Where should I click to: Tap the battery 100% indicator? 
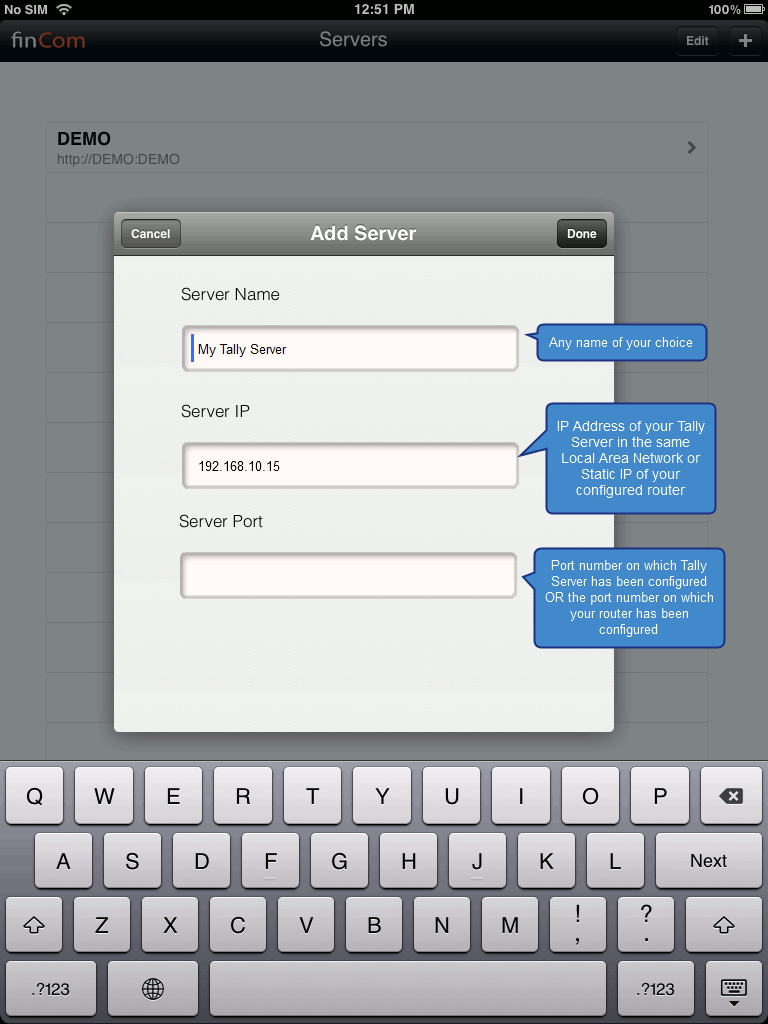coord(737,9)
